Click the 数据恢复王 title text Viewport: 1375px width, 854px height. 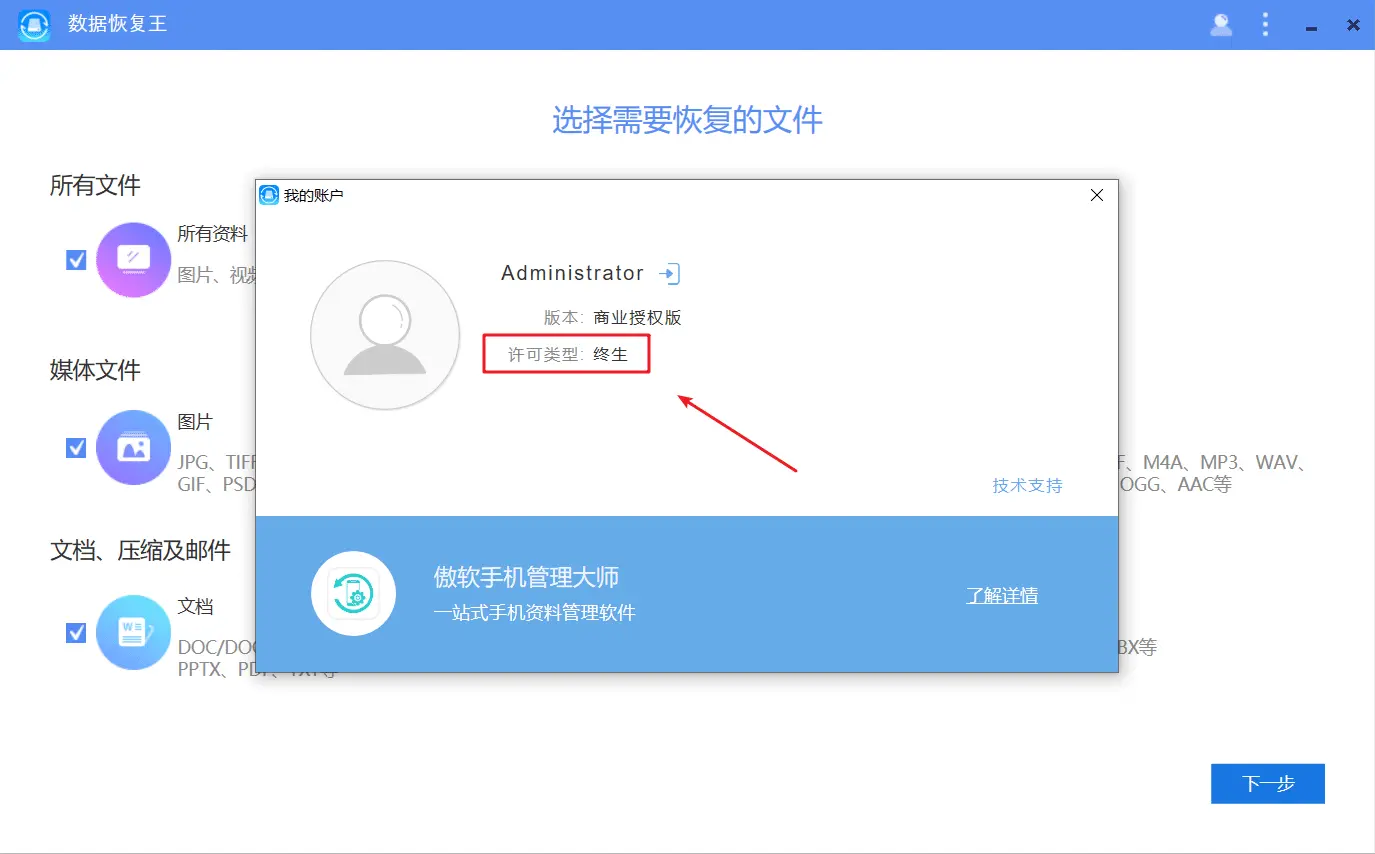click(x=117, y=24)
